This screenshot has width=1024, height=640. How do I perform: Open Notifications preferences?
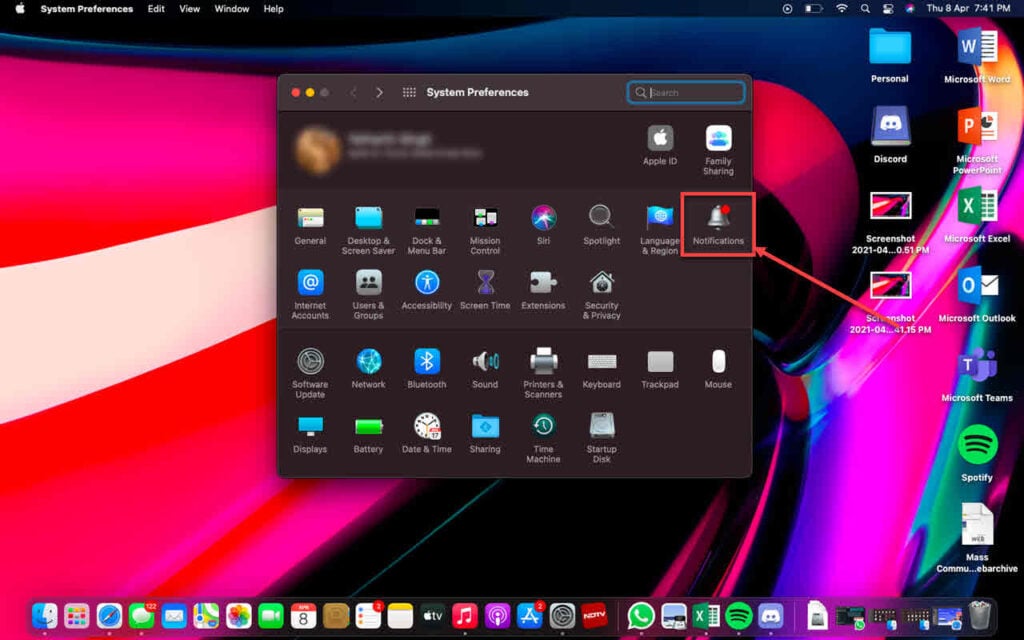[718, 225]
